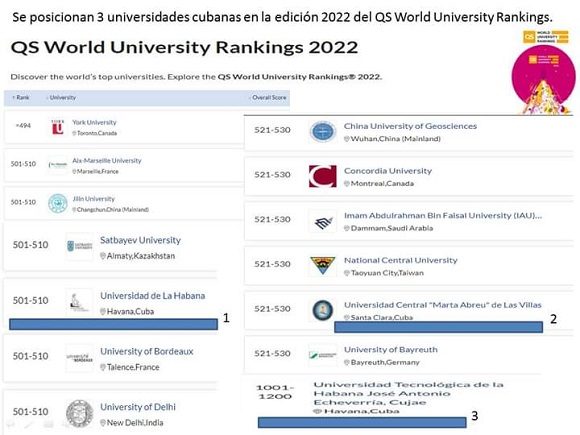This screenshot has width=580, height=435.
Task: Click the QS World University Rankings 2022 heading
Action: point(184,47)
